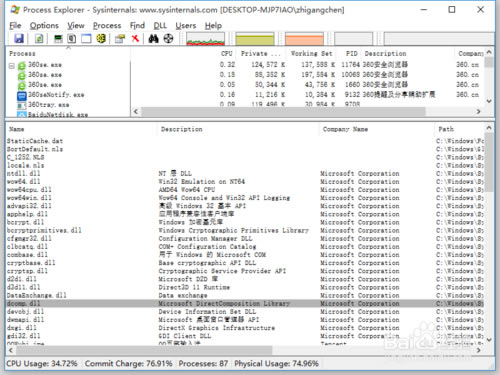Click upper pane scroll down arrow
The height and width of the screenshot is (375, 500).
click(x=489, y=101)
